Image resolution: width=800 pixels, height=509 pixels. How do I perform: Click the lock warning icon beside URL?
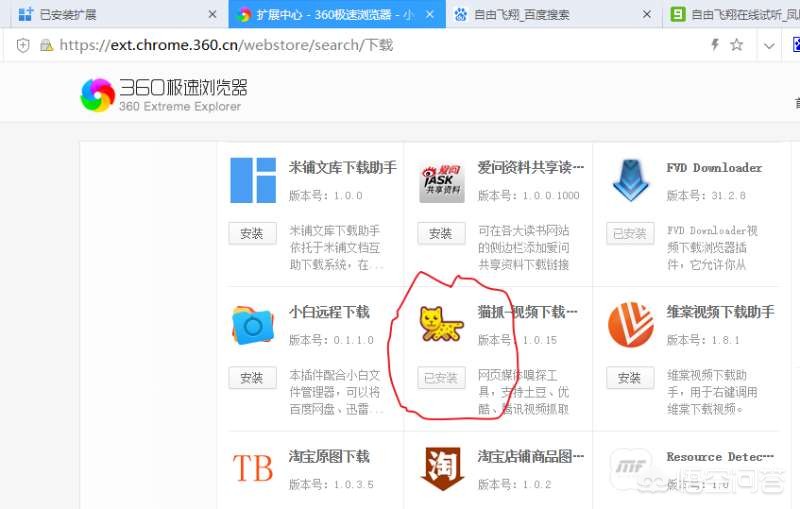(46, 45)
